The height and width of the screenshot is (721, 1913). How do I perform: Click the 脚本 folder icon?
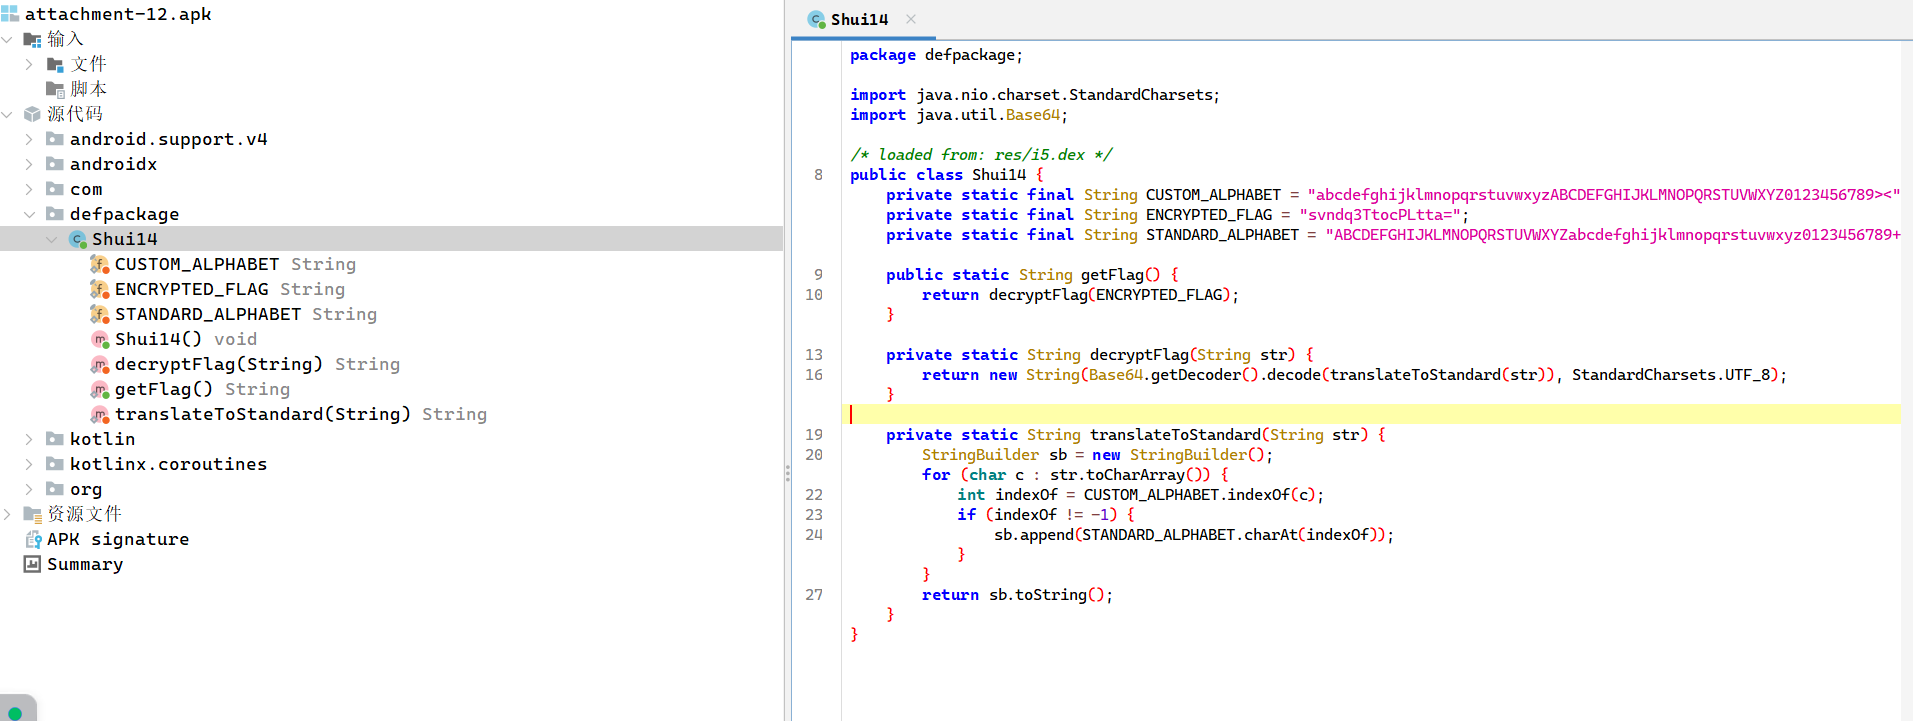click(55, 90)
